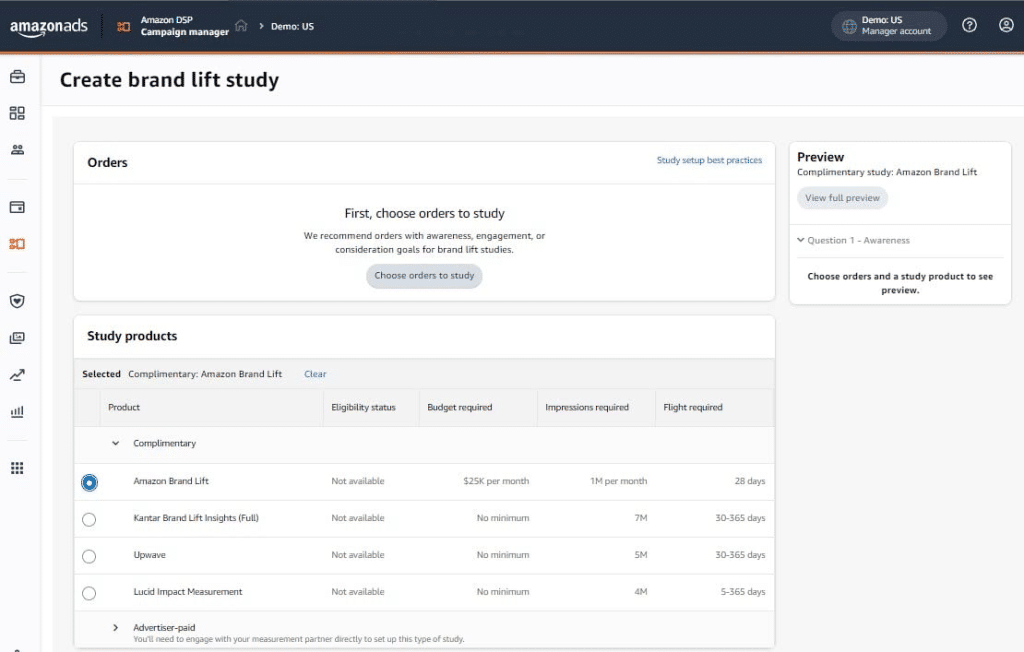Click the 5-365 days flight value
This screenshot has height=652, width=1024.
(x=743, y=592)
